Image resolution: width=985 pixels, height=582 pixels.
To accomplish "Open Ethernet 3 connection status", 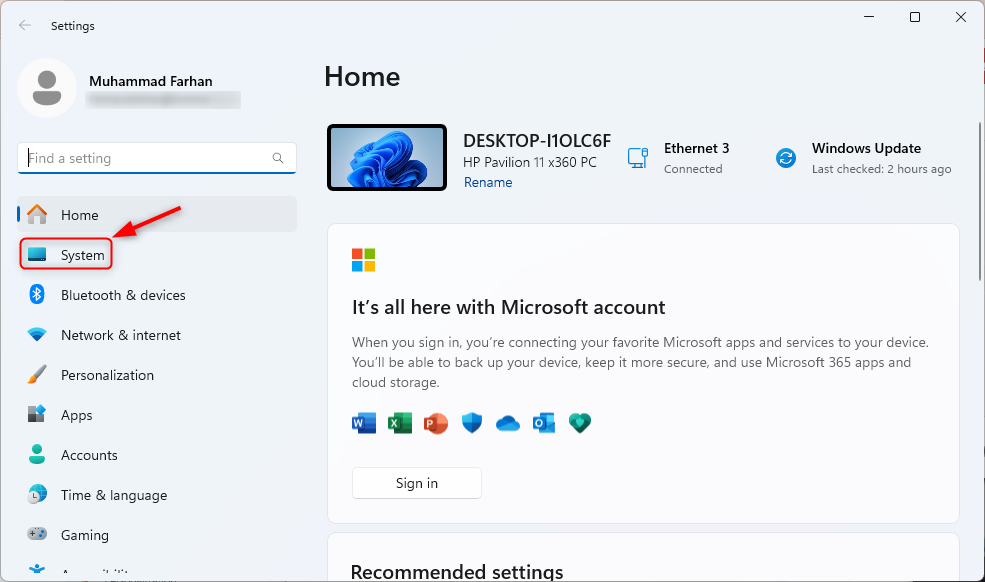I will (679, 158).
